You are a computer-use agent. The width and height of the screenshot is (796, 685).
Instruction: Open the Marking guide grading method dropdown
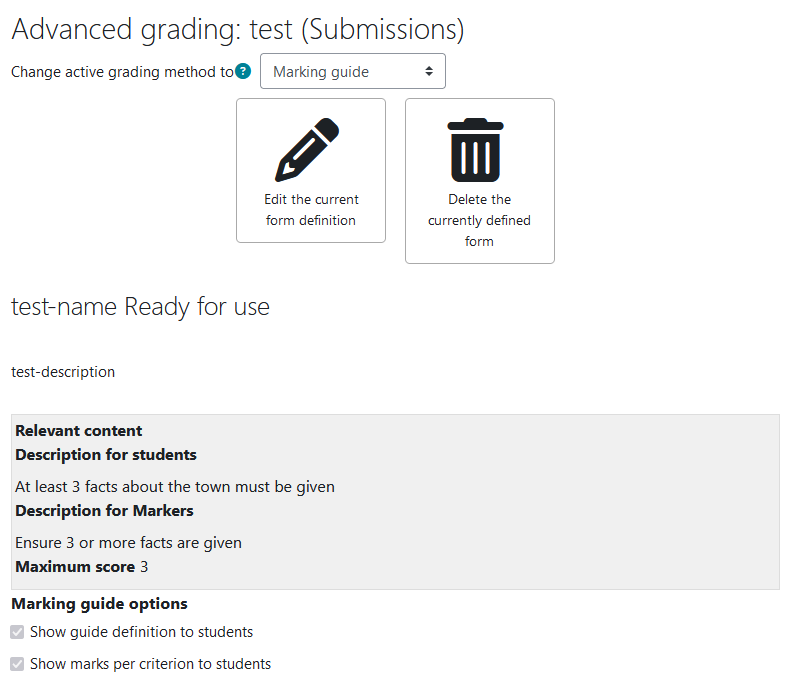pos(353,71)
